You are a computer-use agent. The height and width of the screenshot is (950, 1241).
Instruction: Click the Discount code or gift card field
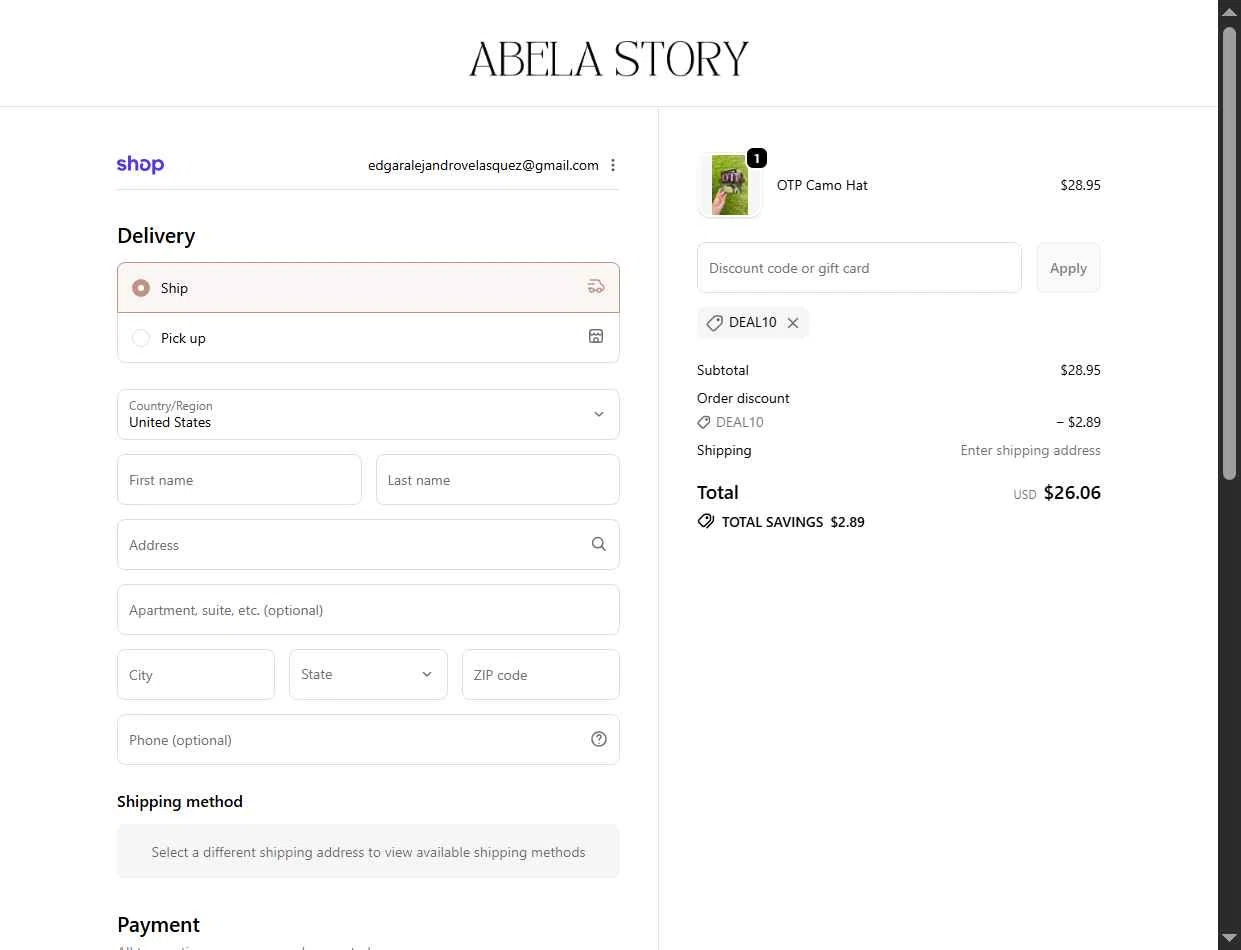[x=859, y=268]
